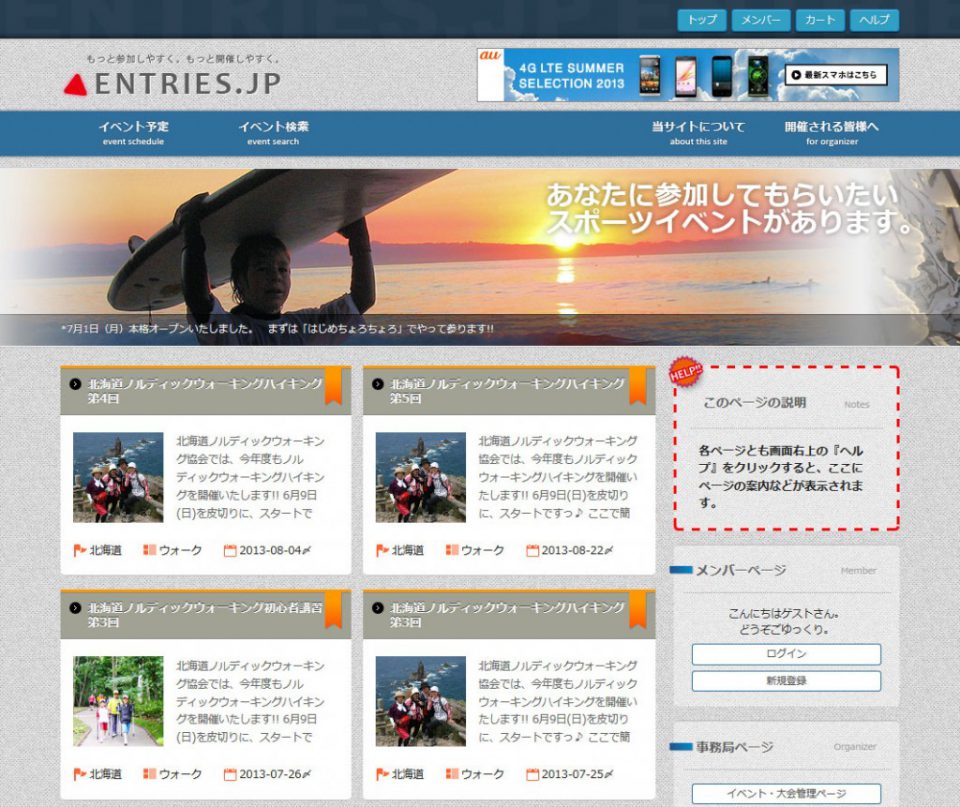Open the イベント・大会管理ページ button
960x807 pixels.
(786, 794)
